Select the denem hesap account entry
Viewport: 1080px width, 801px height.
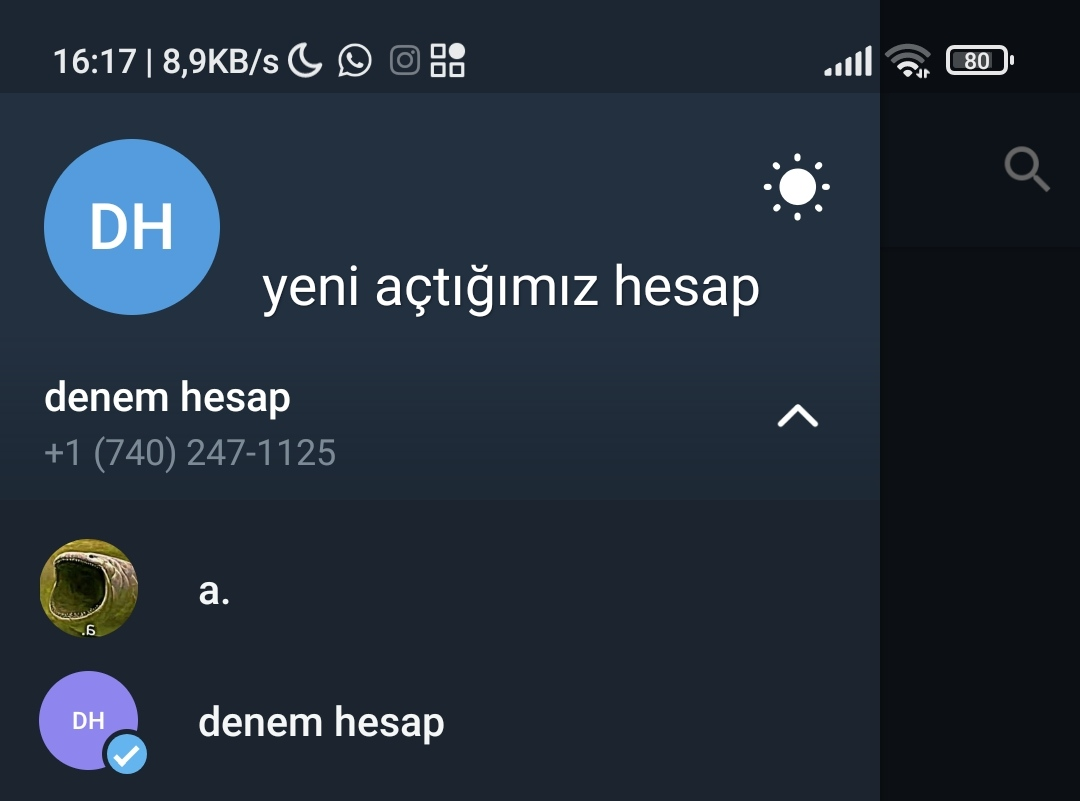point(439,721)
